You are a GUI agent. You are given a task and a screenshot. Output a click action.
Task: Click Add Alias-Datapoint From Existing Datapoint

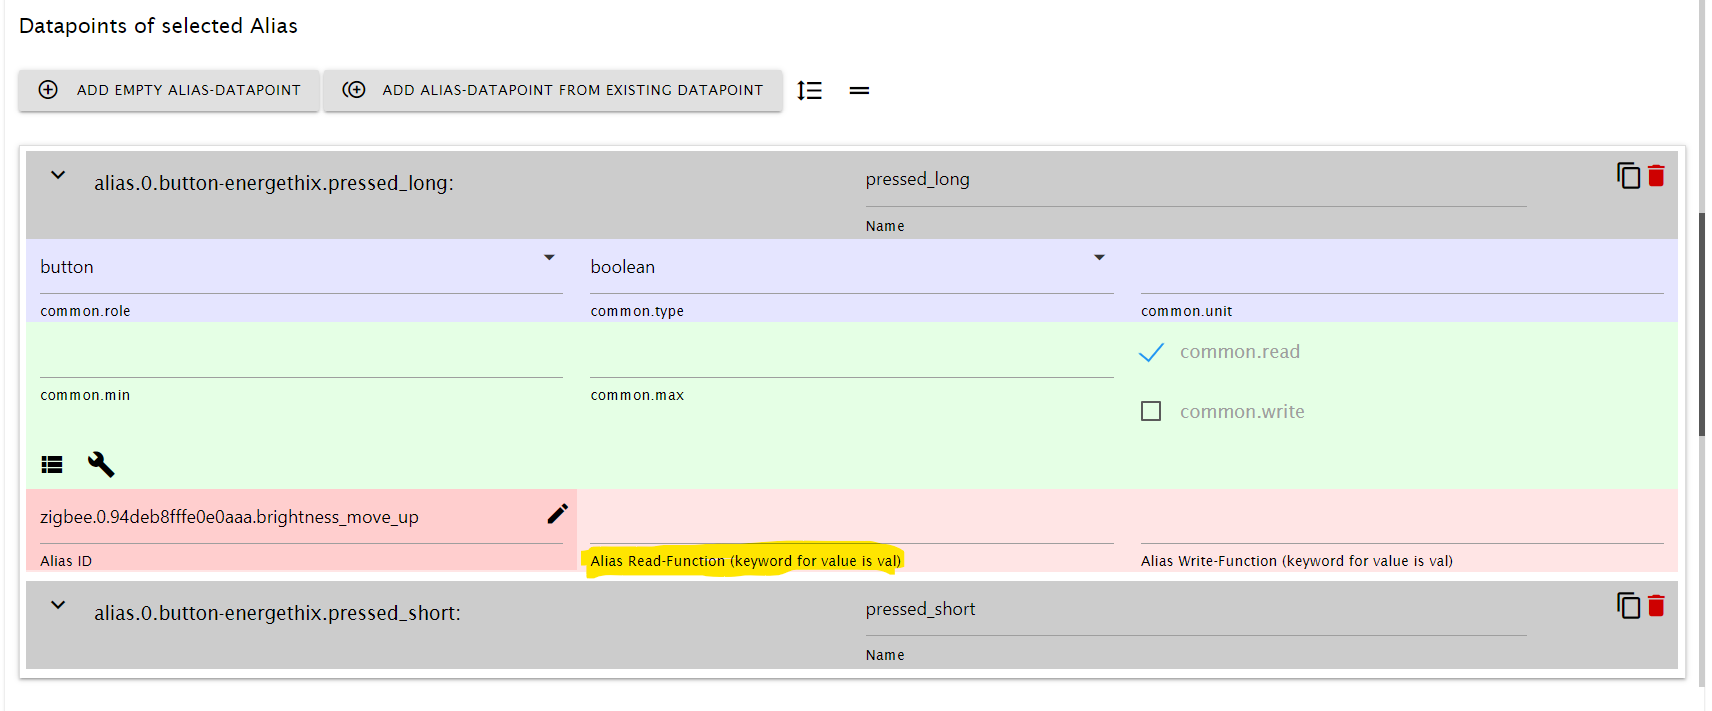click(553, 90)
